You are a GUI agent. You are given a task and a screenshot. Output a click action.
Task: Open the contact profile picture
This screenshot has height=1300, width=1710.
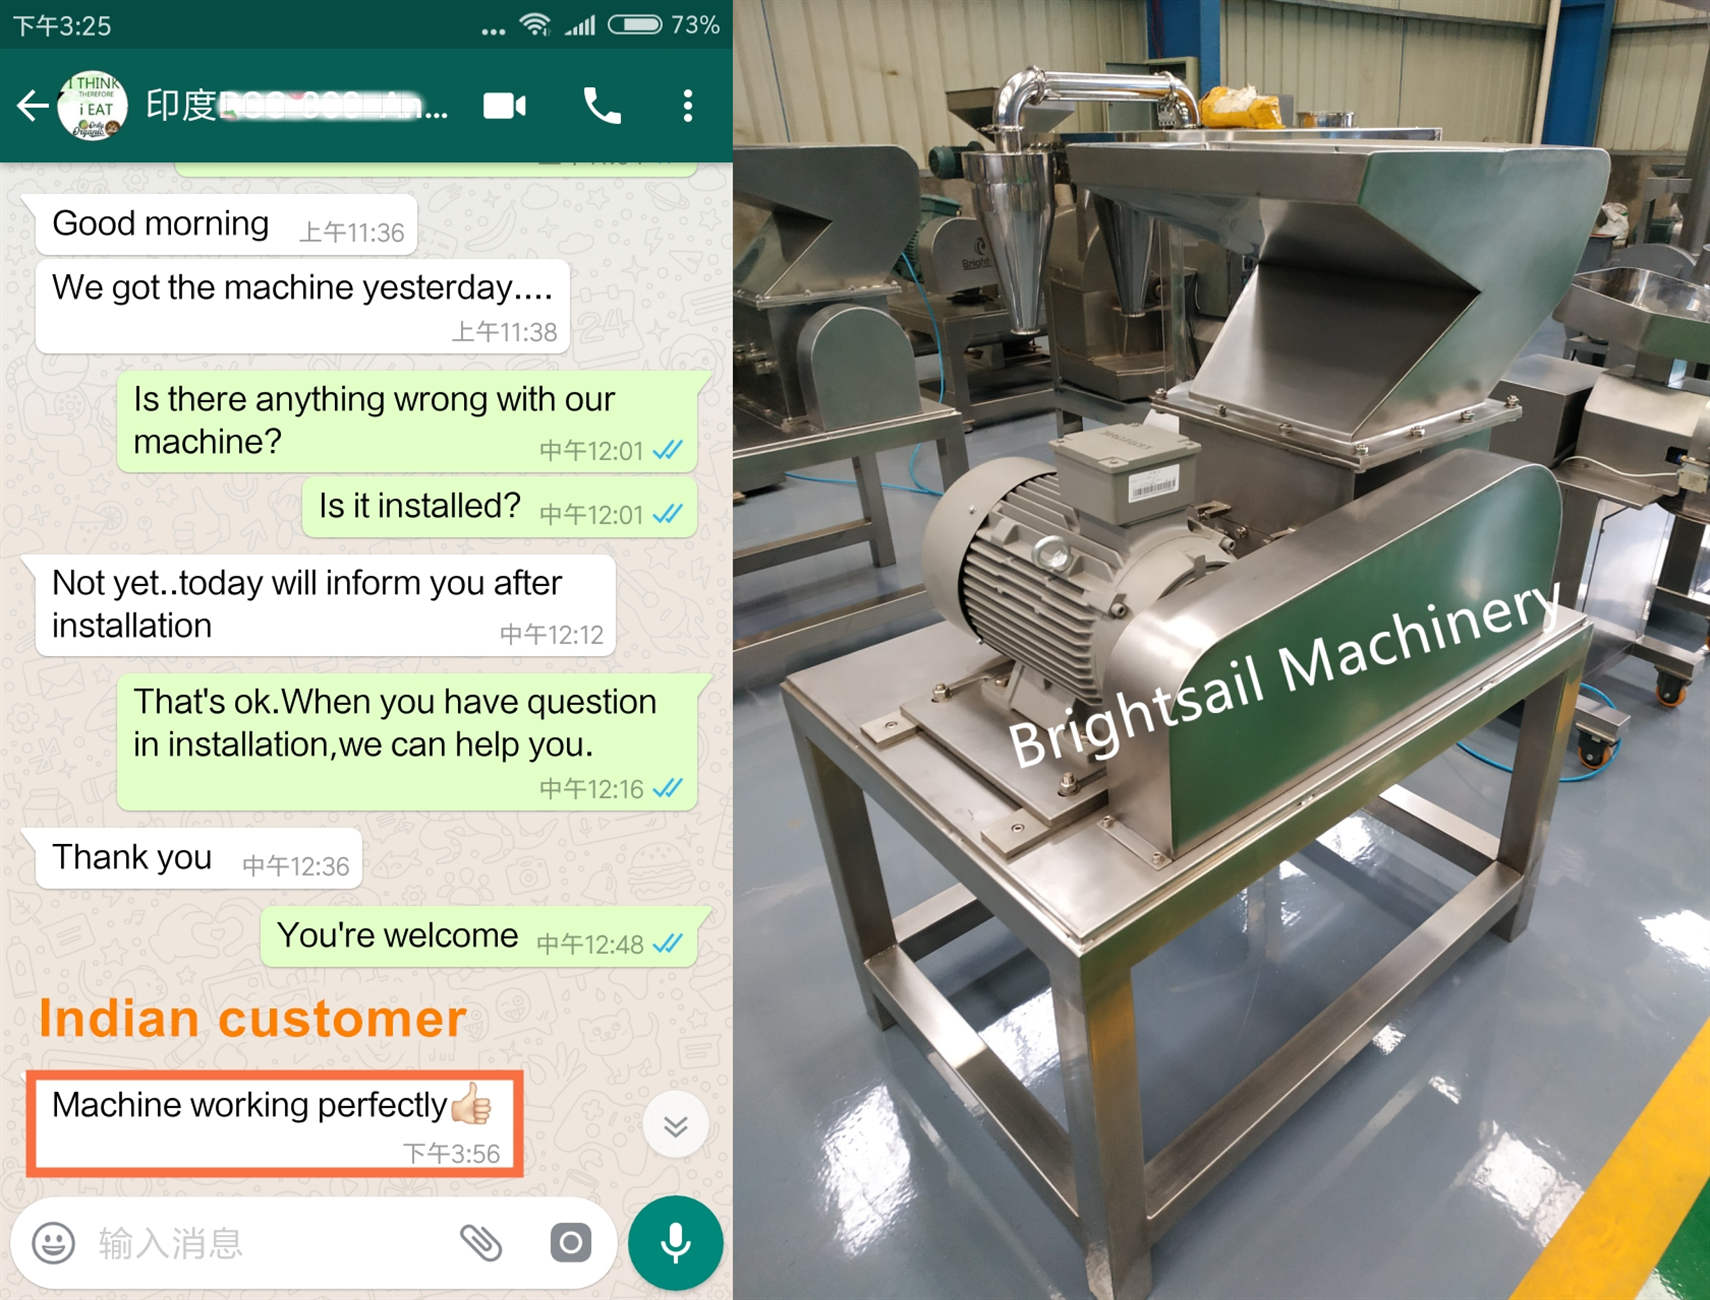92,106
